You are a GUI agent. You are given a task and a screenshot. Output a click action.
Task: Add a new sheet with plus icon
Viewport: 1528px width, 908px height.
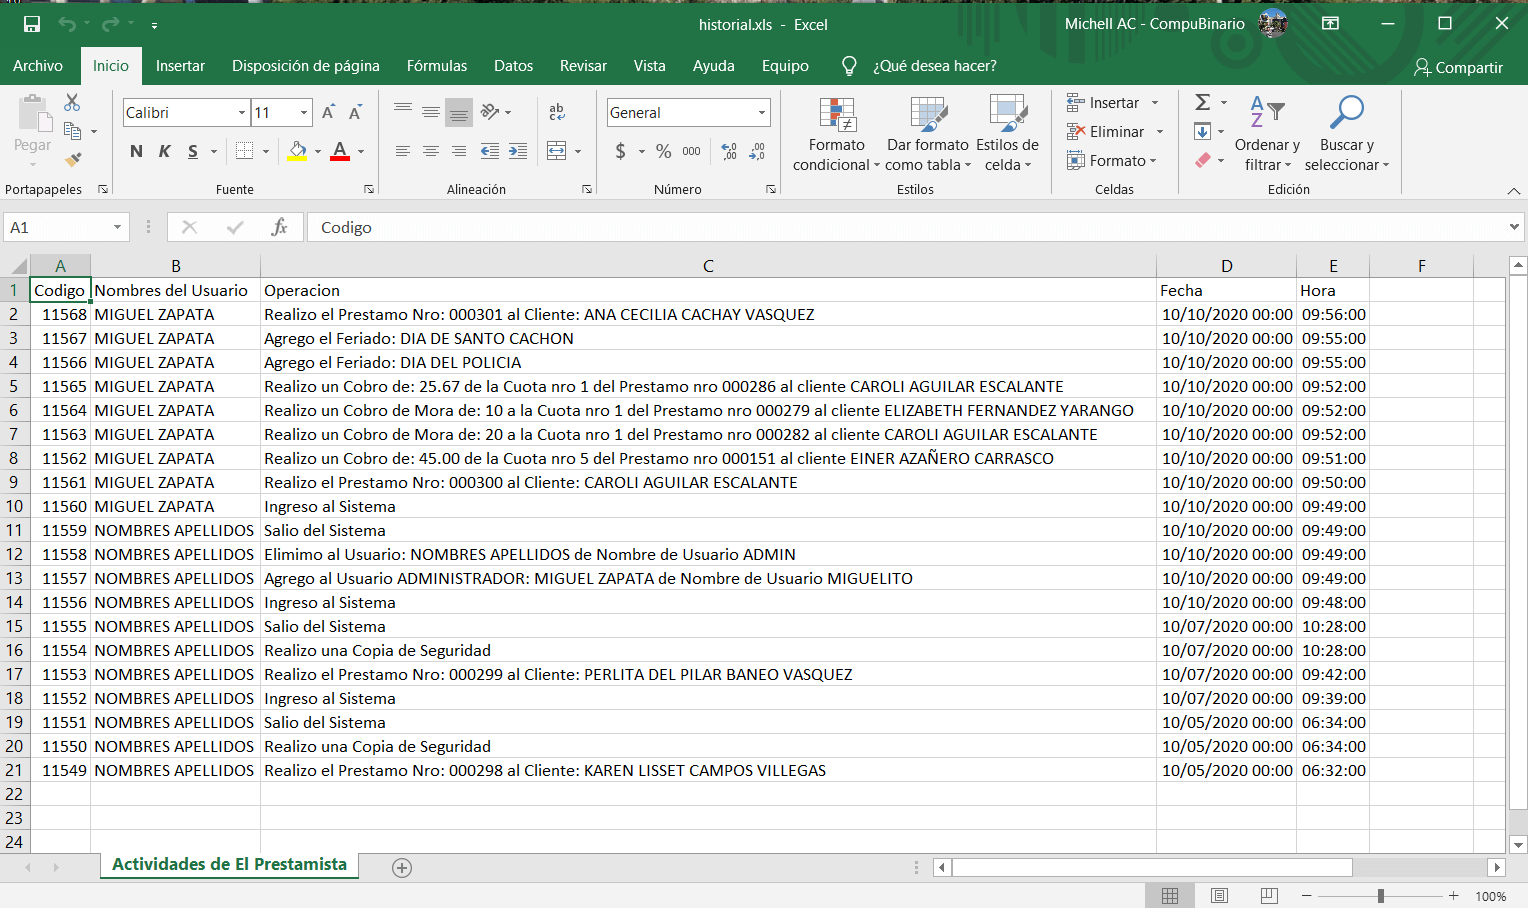[x=402, y=868]
